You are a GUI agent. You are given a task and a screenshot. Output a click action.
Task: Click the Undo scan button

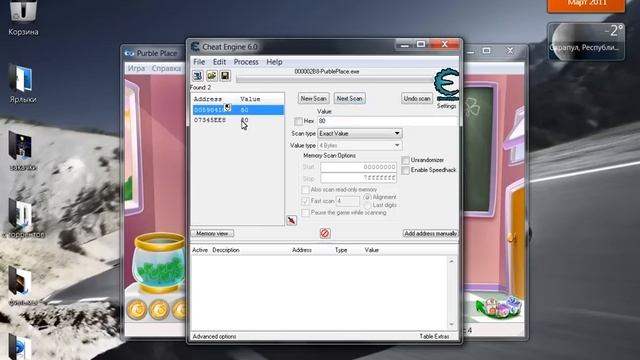click(x=417, y=98)
